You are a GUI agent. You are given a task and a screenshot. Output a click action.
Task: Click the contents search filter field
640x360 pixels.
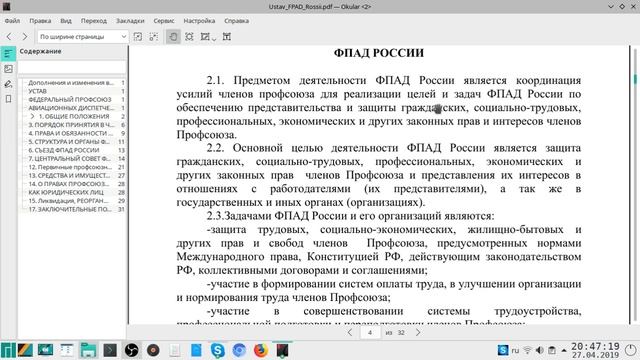tap(72, 67)
